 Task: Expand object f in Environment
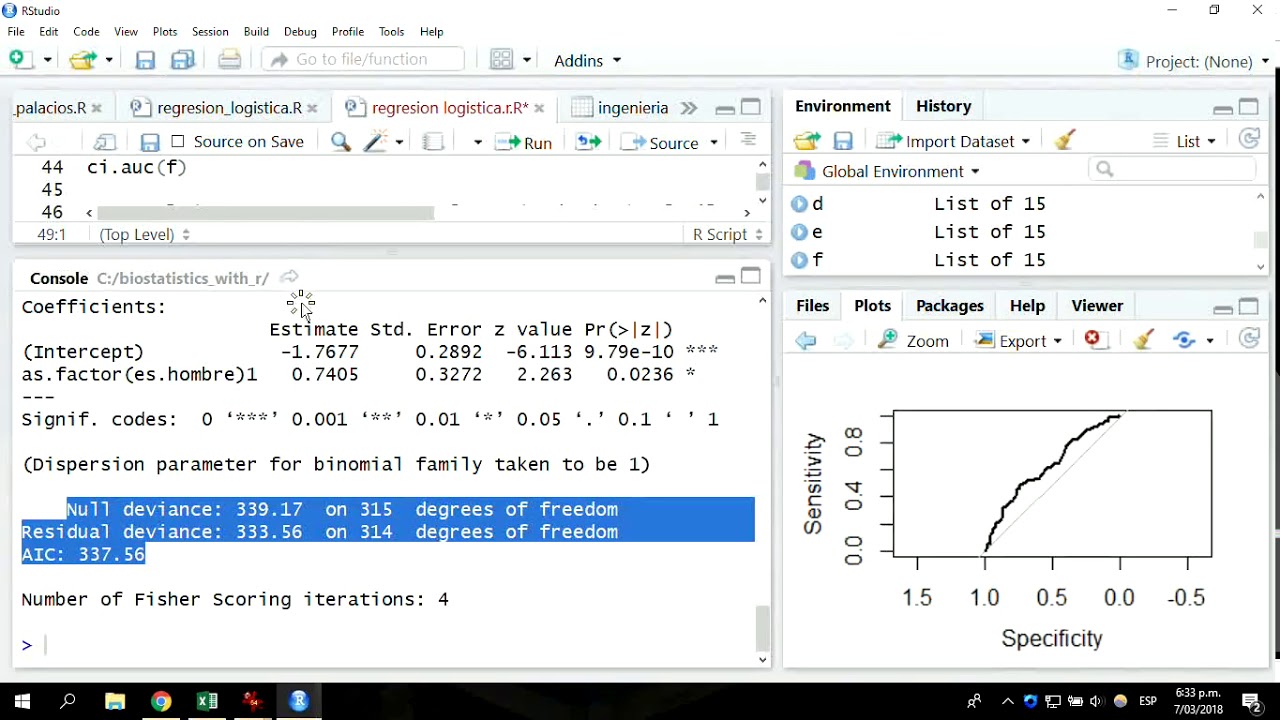tap(799, 260)
